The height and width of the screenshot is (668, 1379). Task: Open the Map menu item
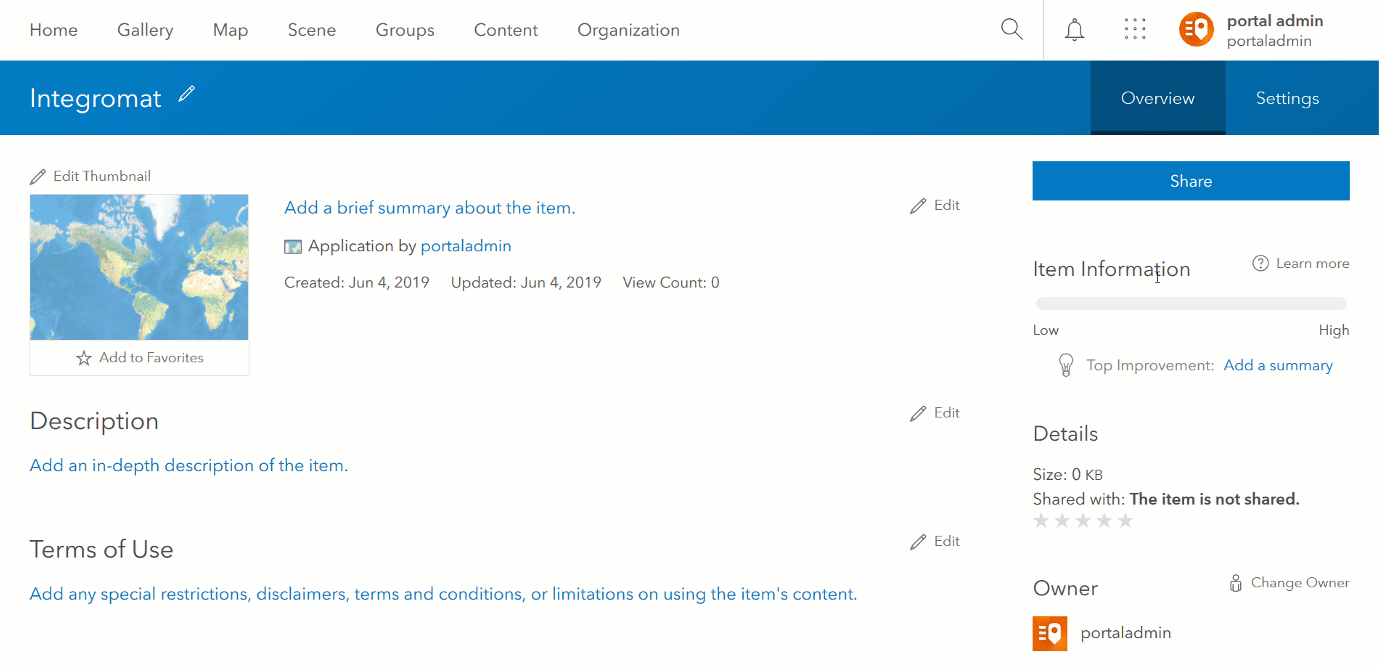click(x=230, y=30)
